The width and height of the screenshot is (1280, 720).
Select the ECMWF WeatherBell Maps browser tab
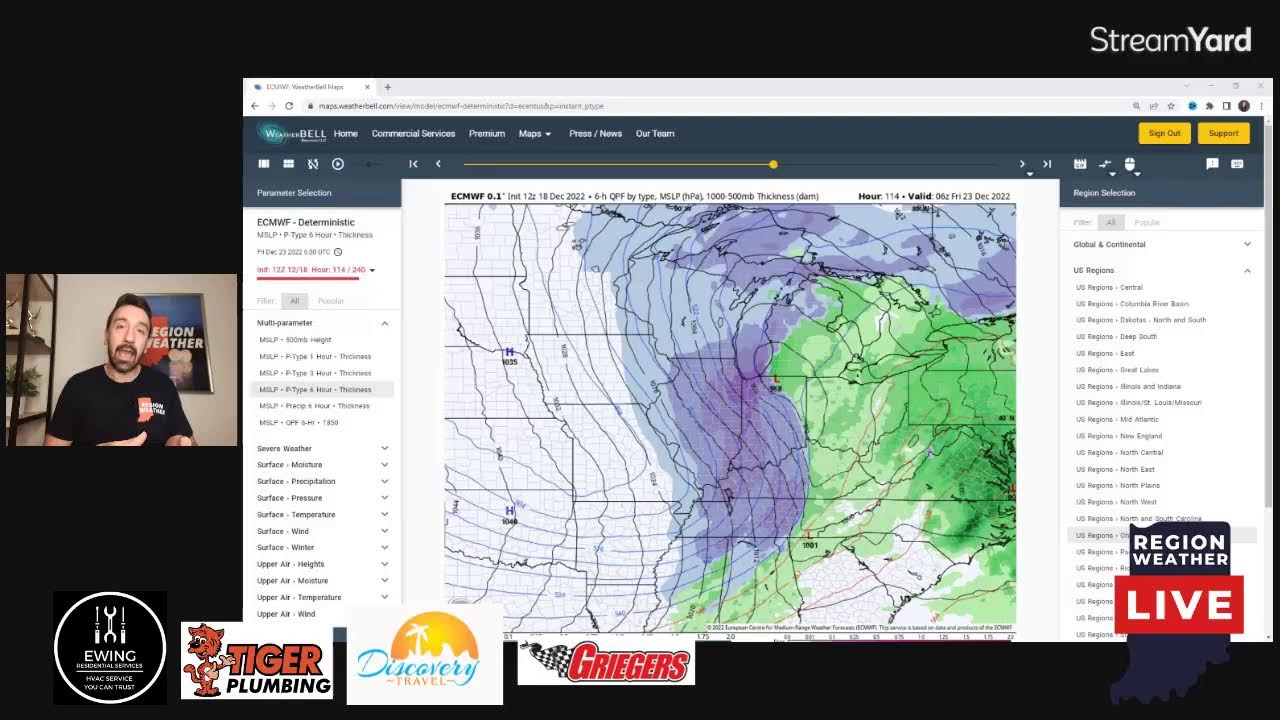tap(310, 87)
